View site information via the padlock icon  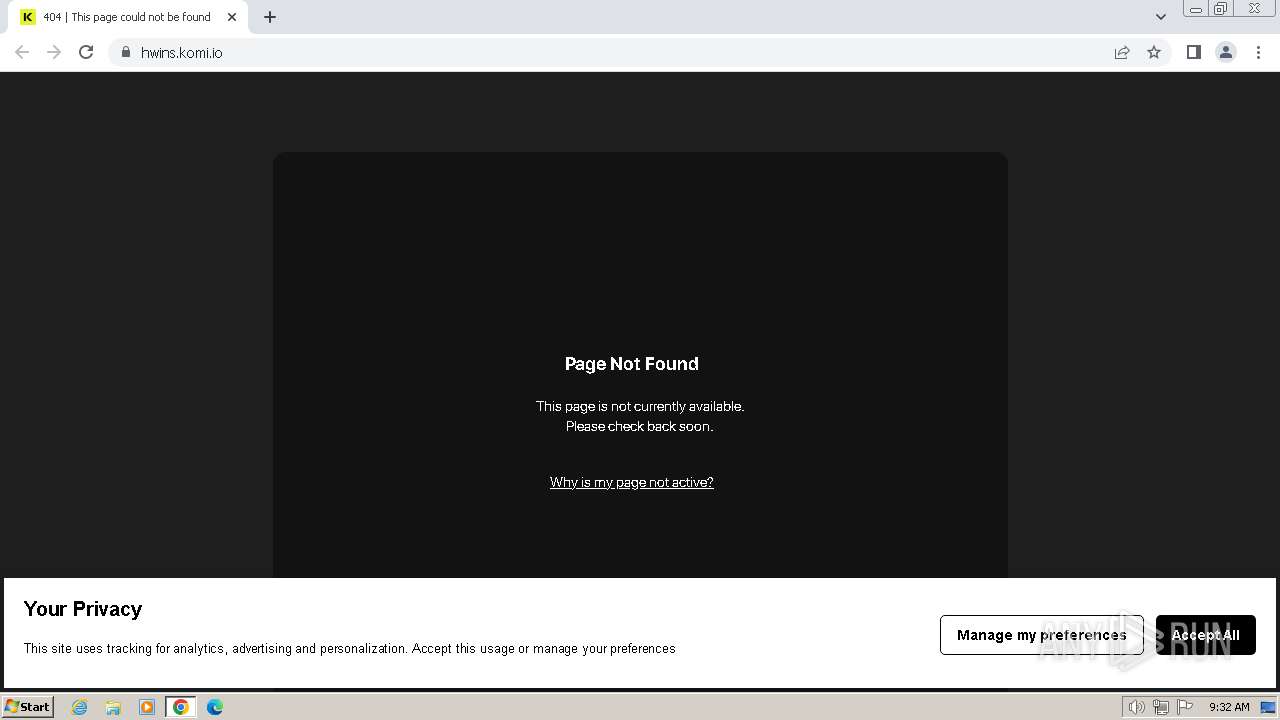(125, 52)
